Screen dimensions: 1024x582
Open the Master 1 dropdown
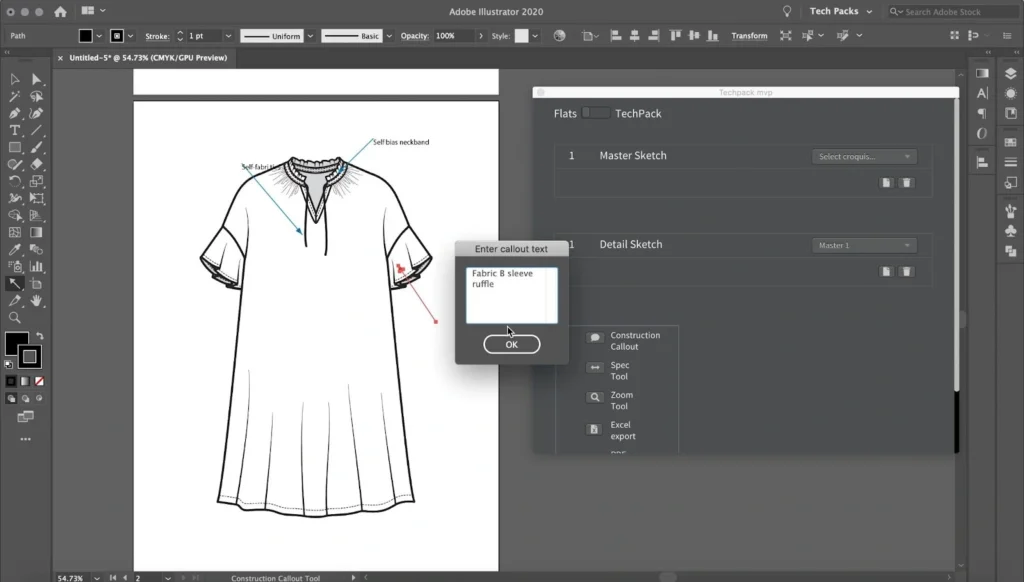pyautogui.click(x=864, y=246)
